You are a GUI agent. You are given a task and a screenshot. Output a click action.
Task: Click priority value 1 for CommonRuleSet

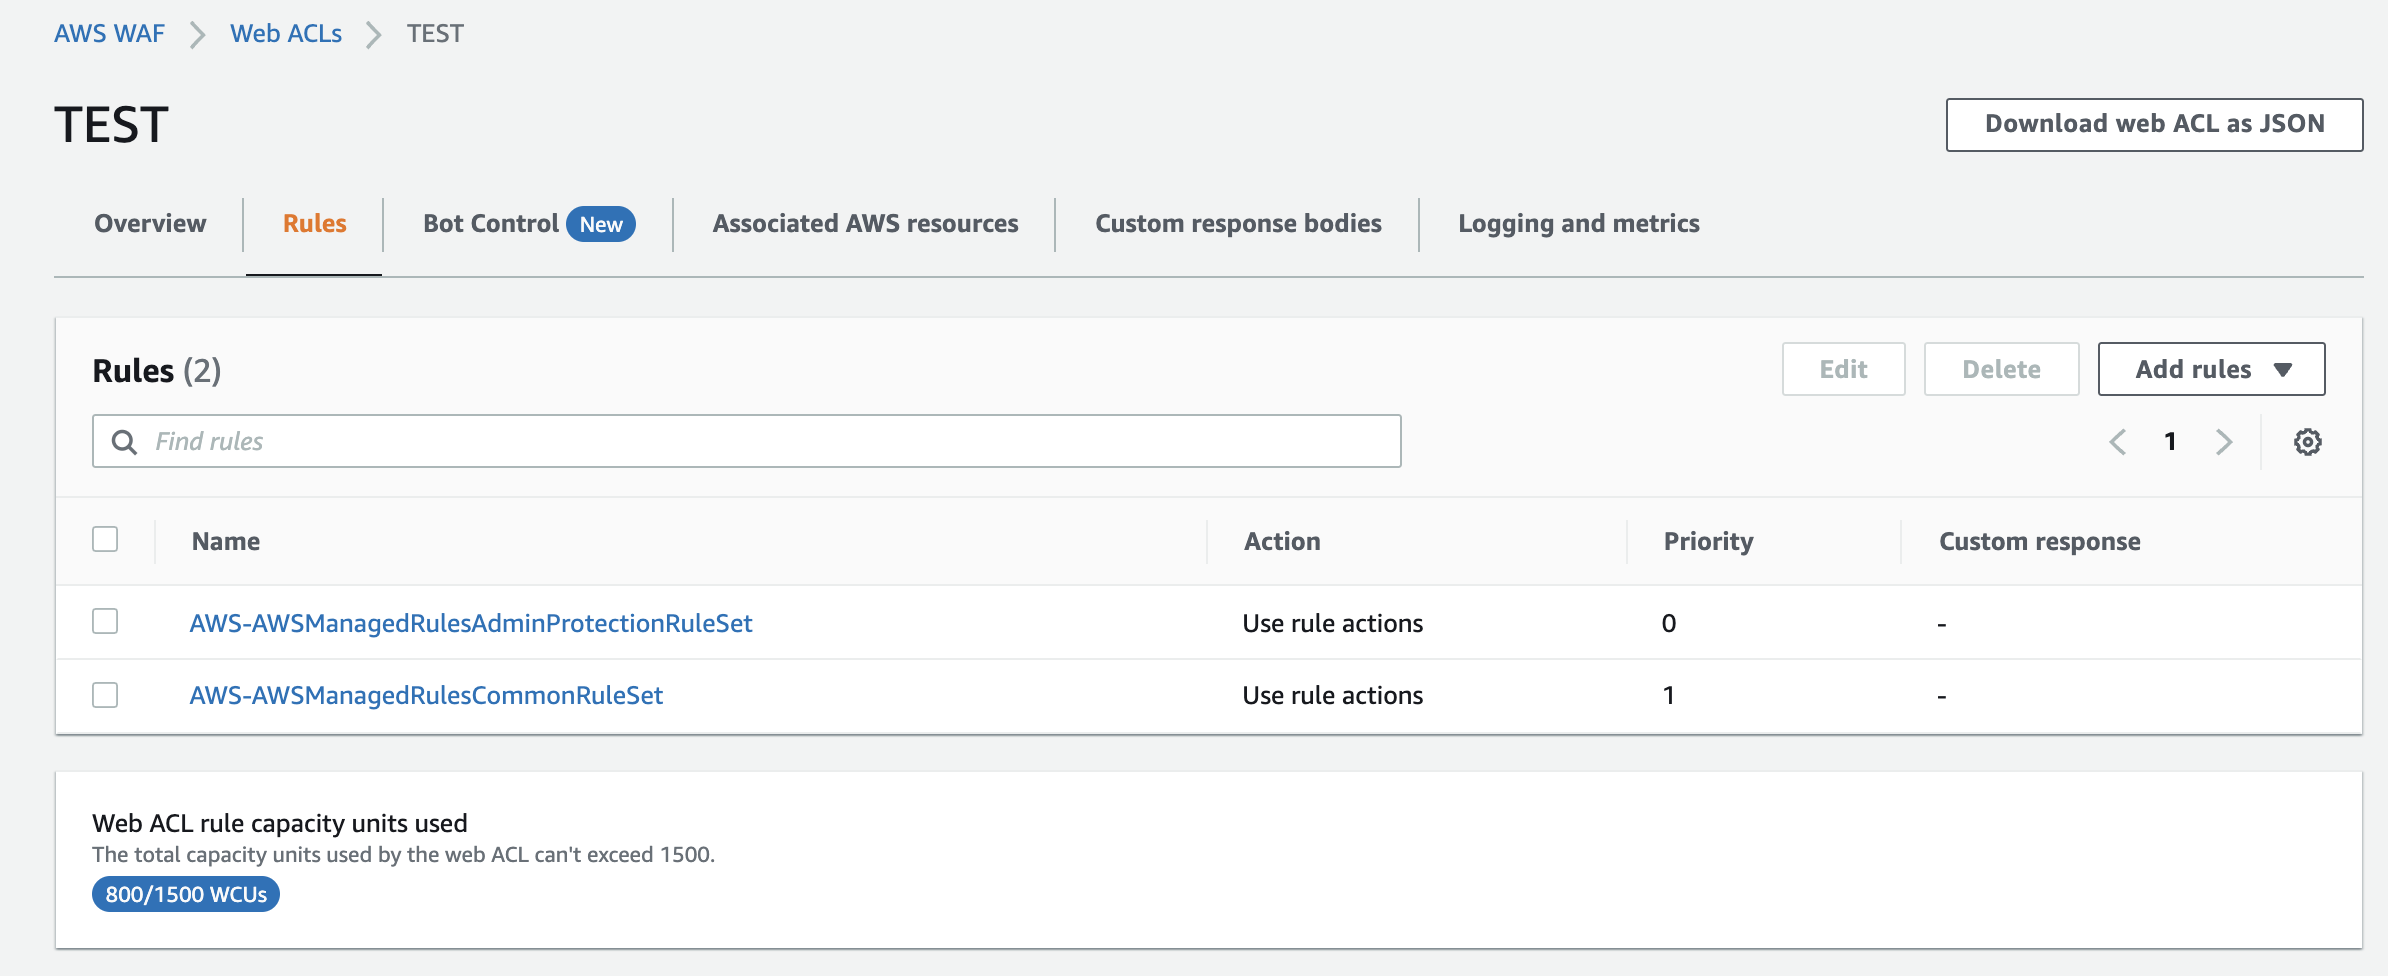1668,695
